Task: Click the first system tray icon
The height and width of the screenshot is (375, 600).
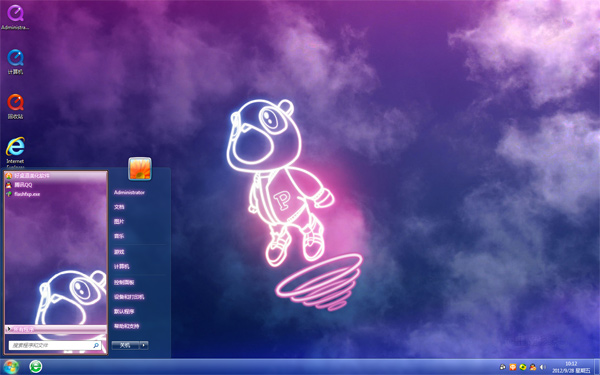Action: click(503, 367)
